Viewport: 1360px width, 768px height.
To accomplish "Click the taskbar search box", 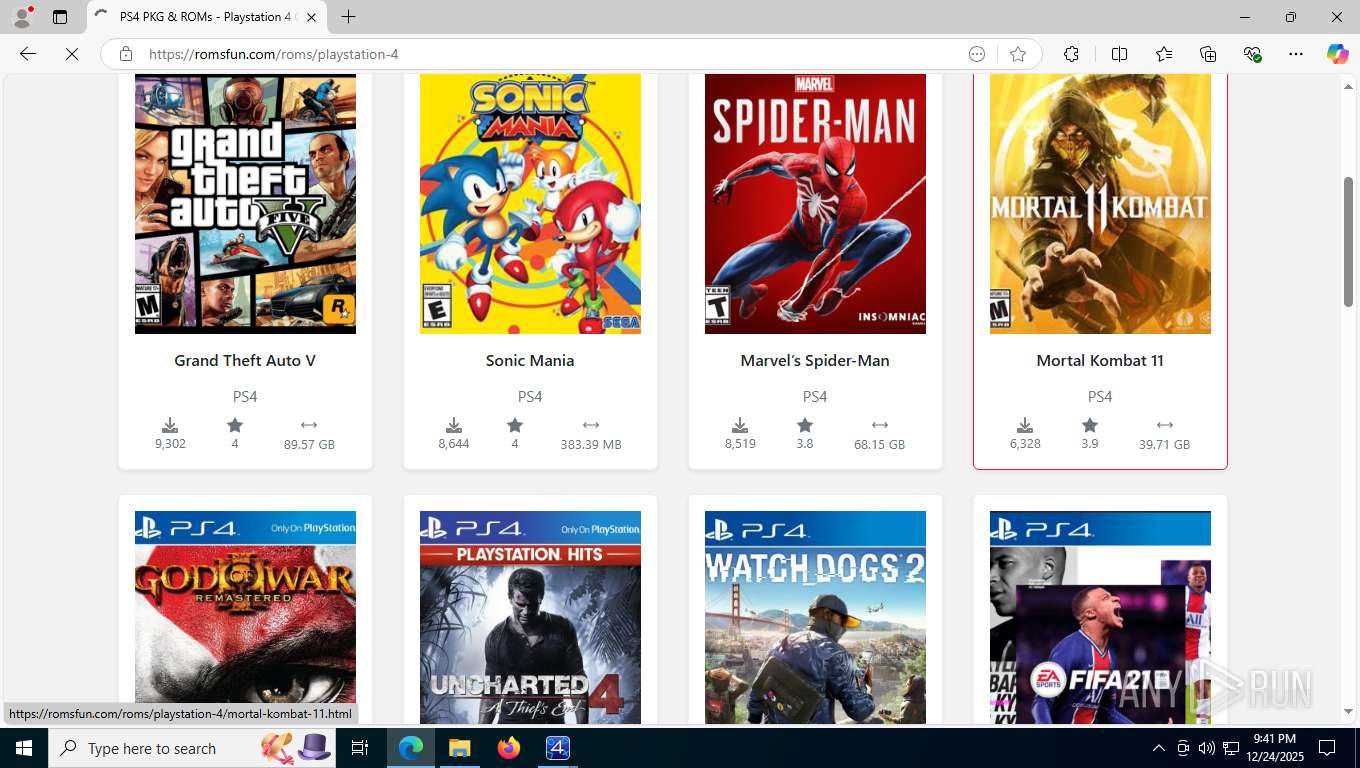I will coord(194,748).
